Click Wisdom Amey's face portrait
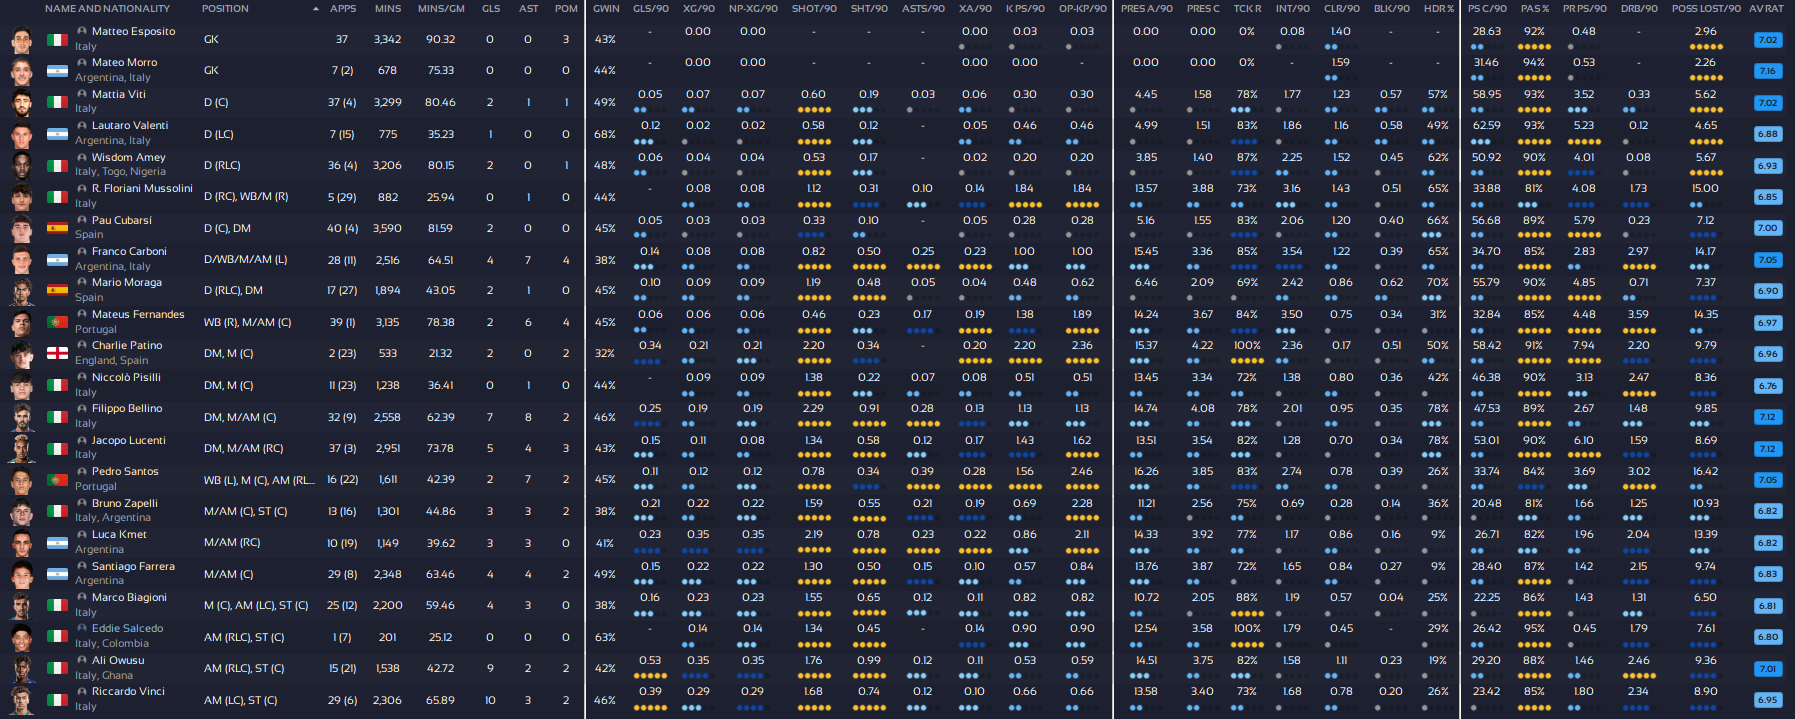Image resolution: width=1795 pixels, height=719 pixels. point(21,165)
